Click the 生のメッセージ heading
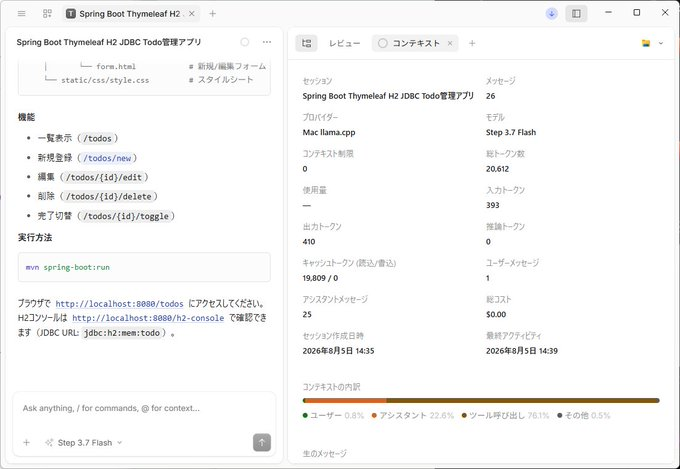 click(324, 453)
